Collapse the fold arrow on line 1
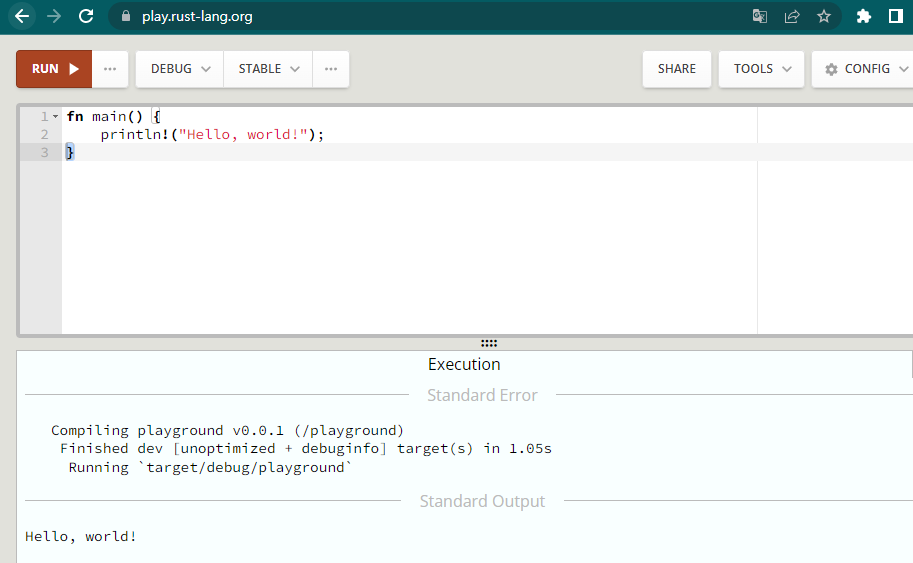The image size is (913, 563). point(55,116)
